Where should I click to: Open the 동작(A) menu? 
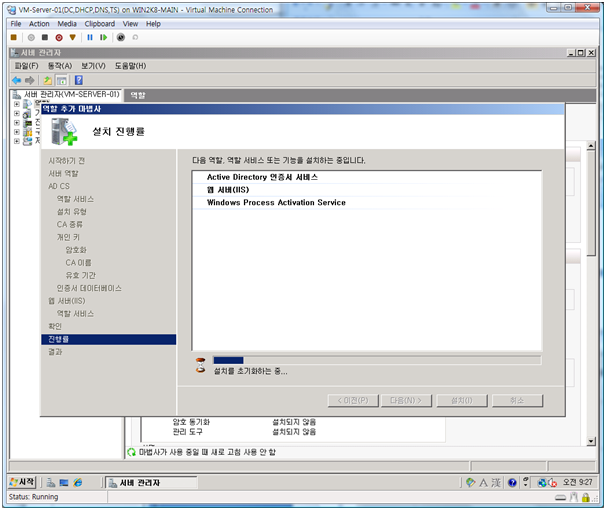pos(60,66)
